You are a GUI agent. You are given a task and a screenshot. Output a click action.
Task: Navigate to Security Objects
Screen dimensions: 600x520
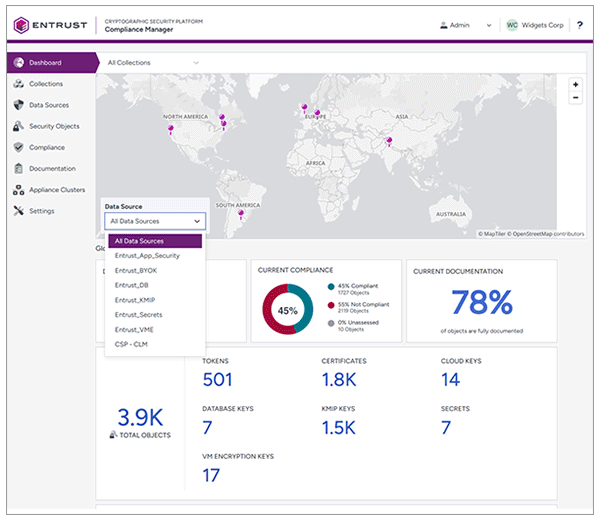(x=54, y=126)
